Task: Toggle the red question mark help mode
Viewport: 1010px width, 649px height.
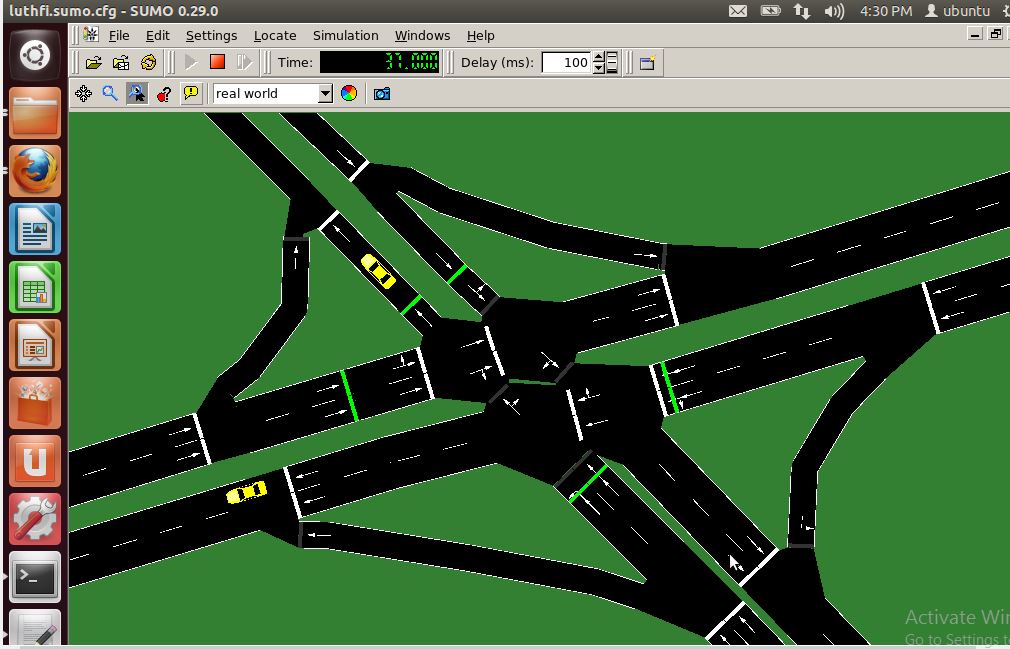Action: [163, 93]
